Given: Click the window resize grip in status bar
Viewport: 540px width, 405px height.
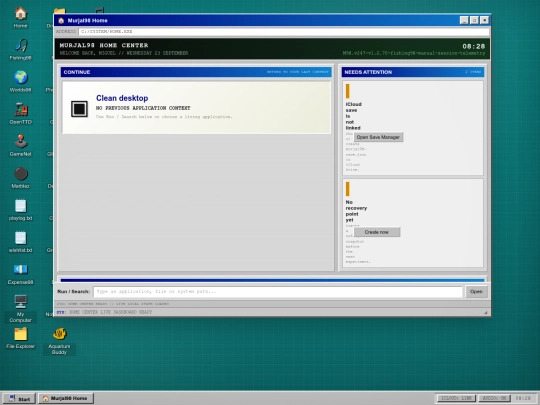Looking at the screenshot, I should tap(486, 312).
